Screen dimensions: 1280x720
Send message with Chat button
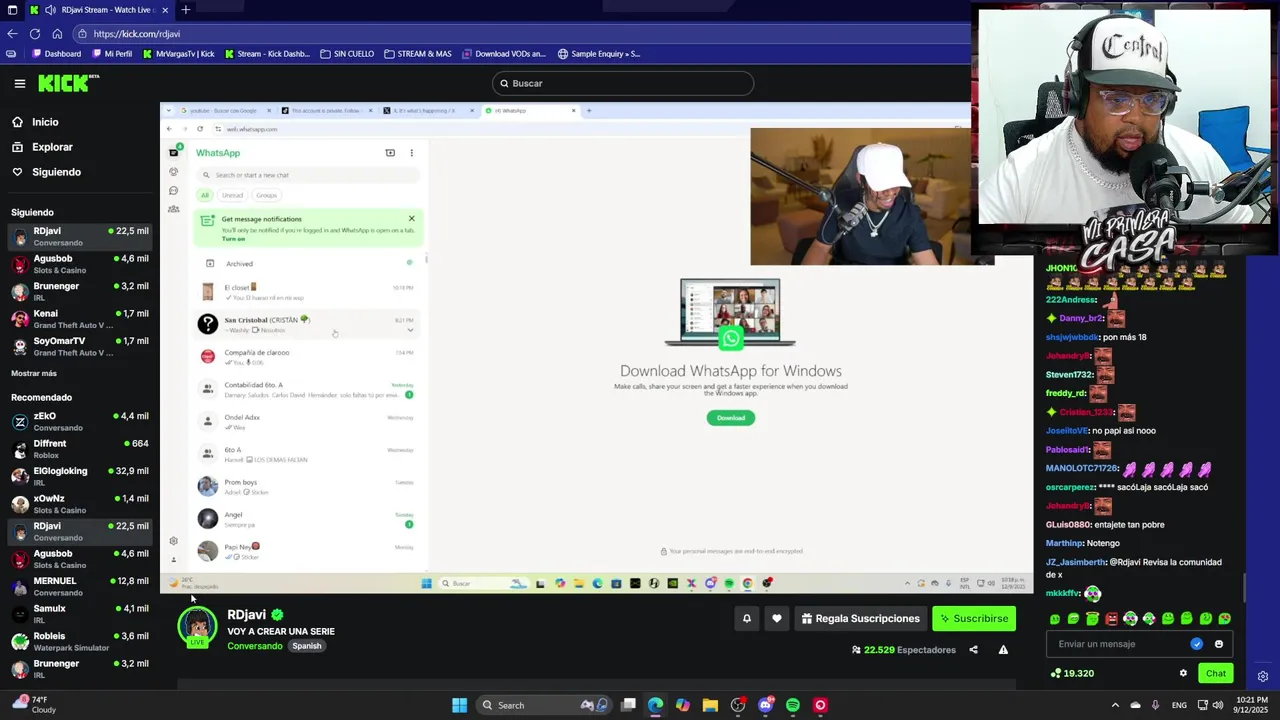click(1215, 673)
